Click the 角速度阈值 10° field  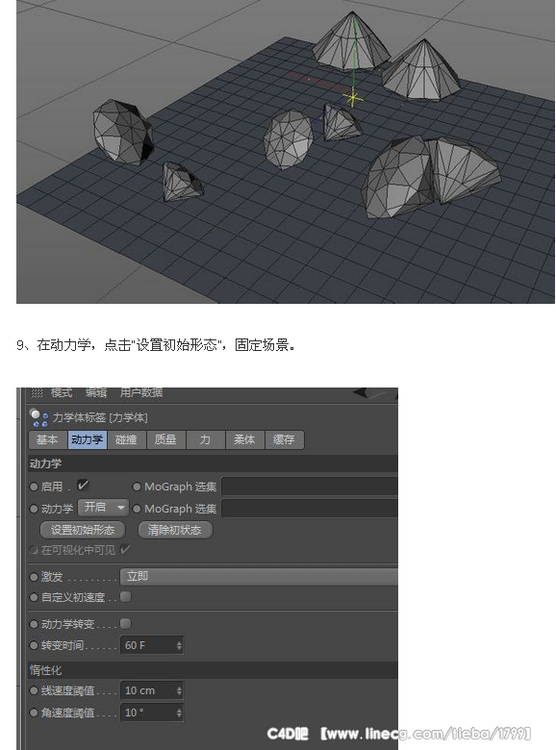coord(152,713)
